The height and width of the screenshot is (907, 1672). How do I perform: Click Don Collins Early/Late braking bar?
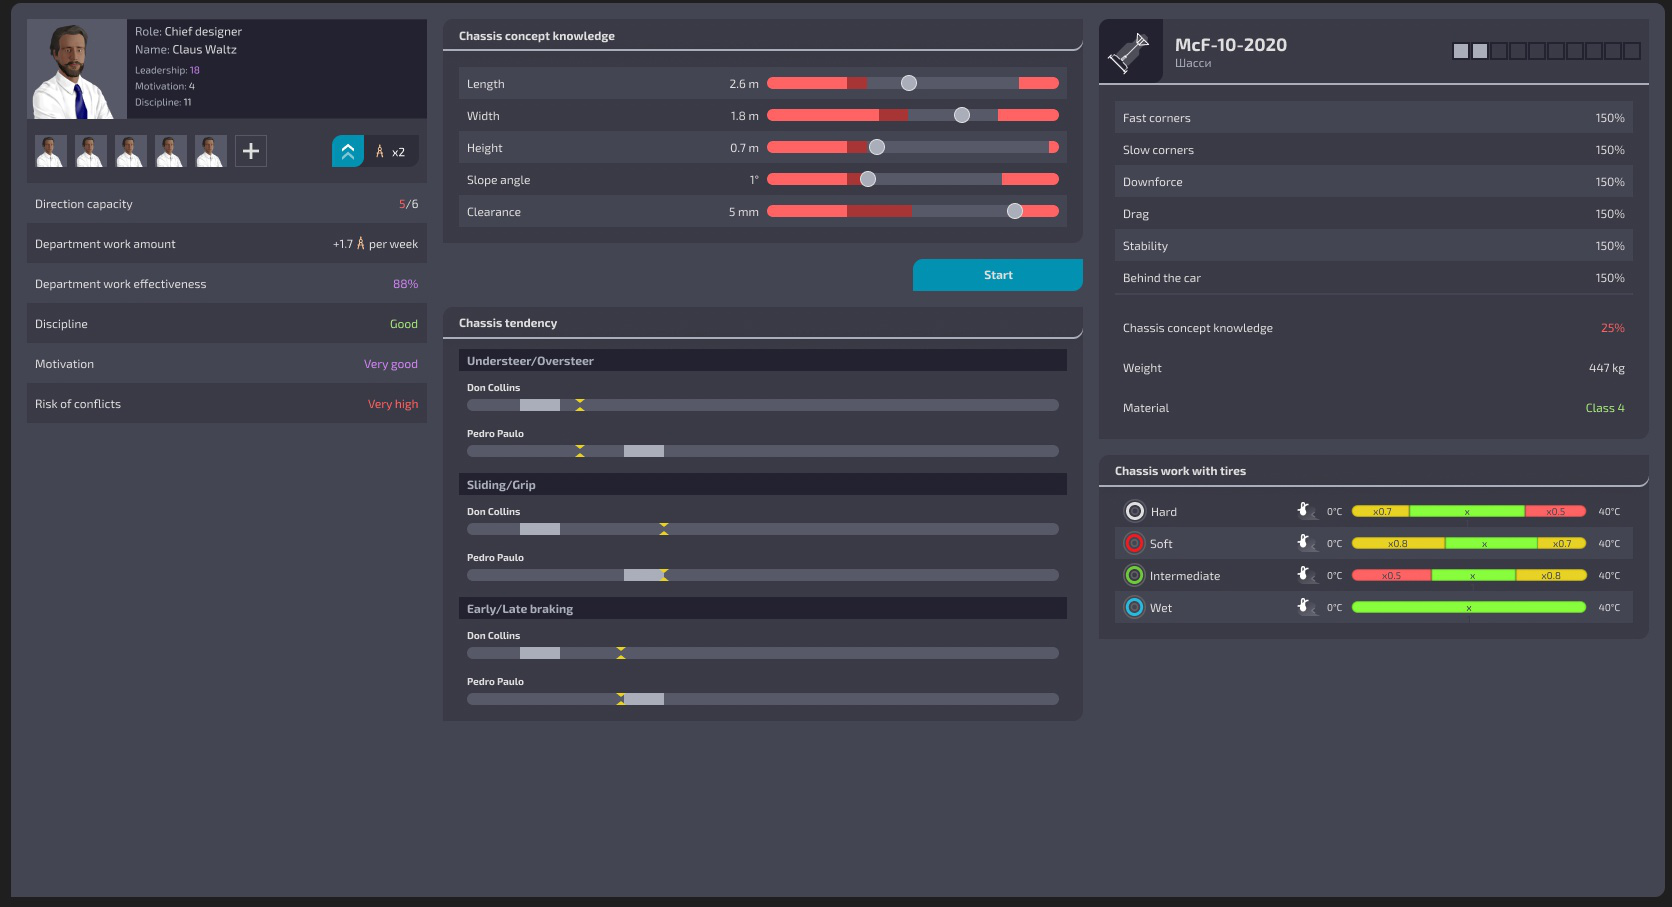763,653
